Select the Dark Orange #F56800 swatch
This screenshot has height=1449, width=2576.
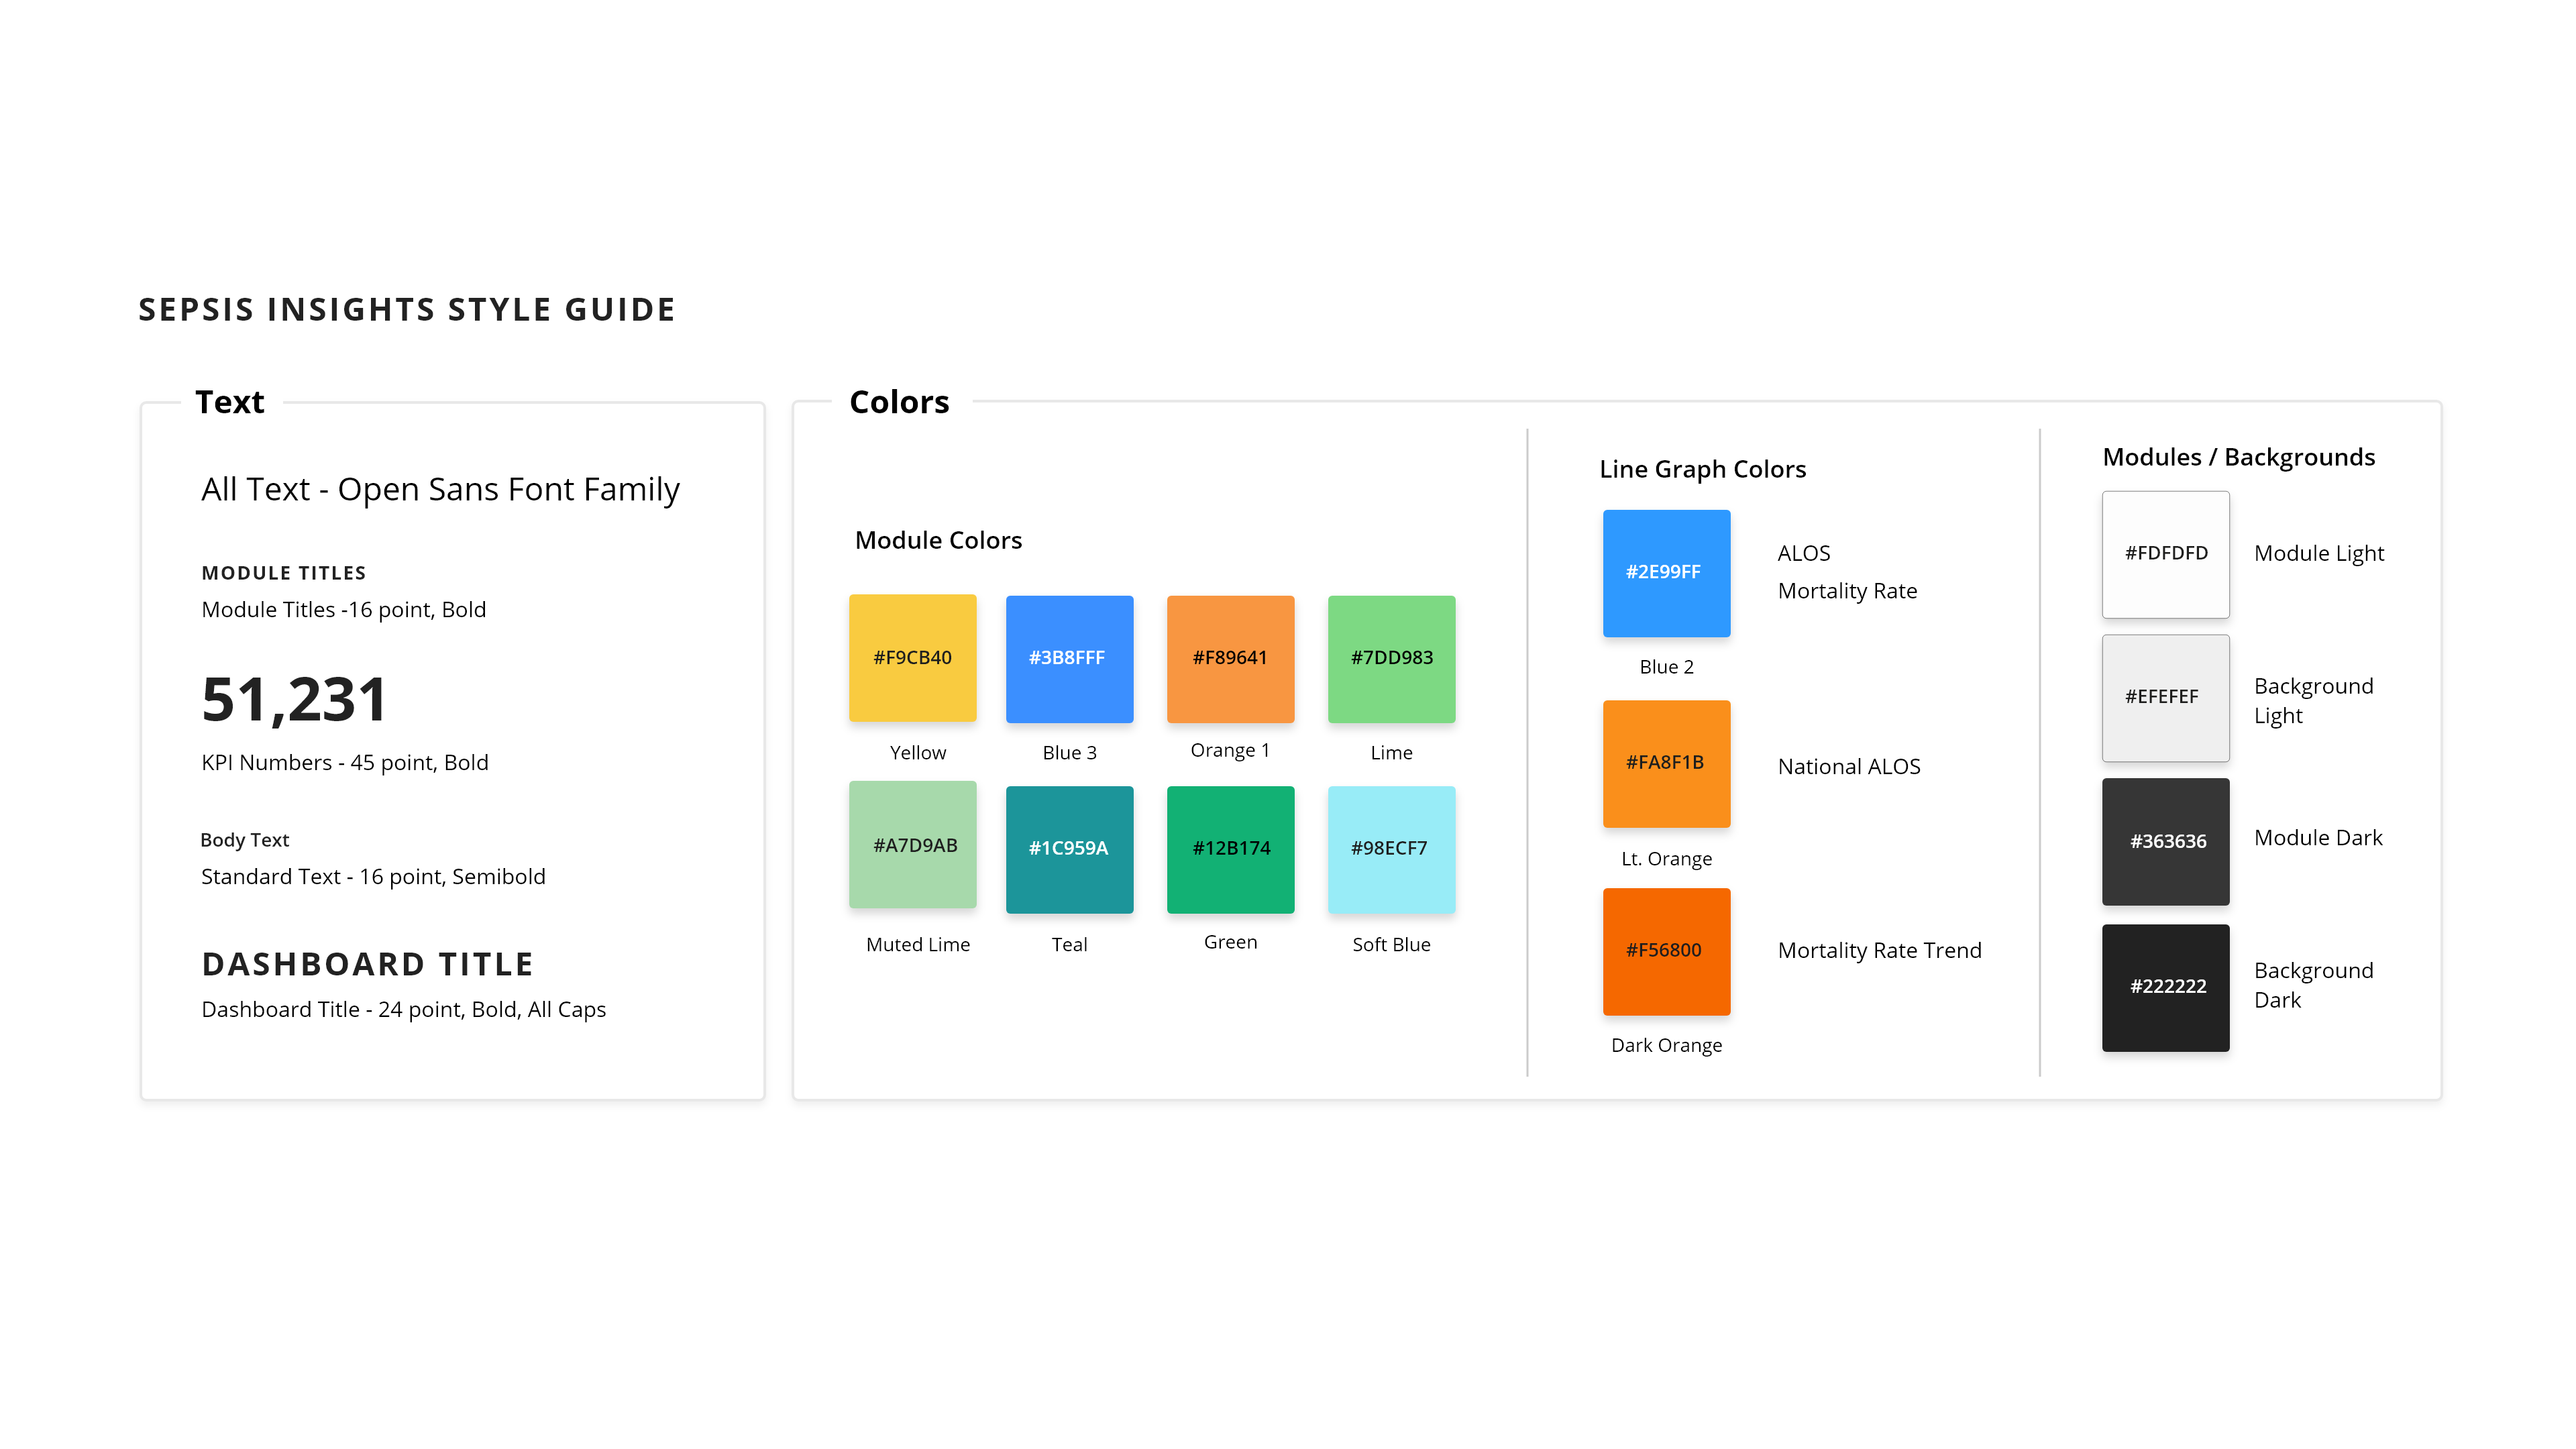1666,951
